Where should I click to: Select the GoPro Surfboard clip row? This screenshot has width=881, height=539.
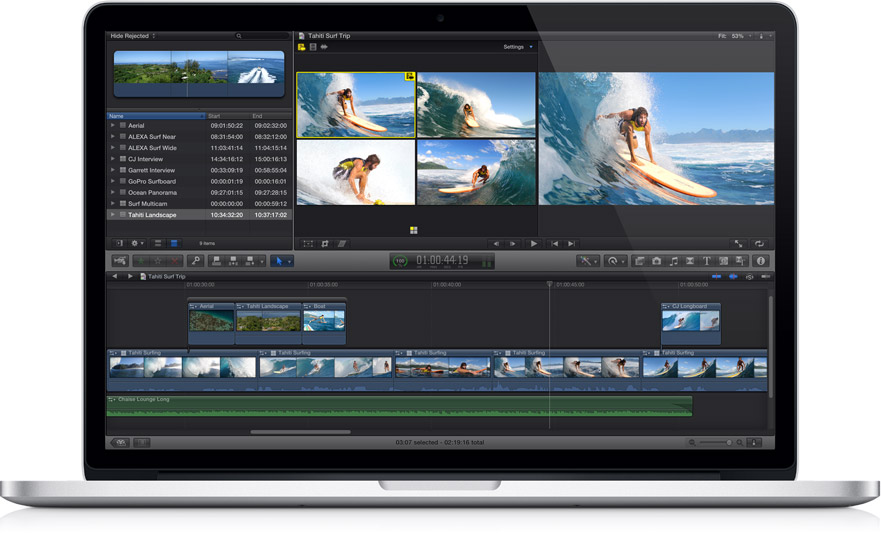[199, 181]
